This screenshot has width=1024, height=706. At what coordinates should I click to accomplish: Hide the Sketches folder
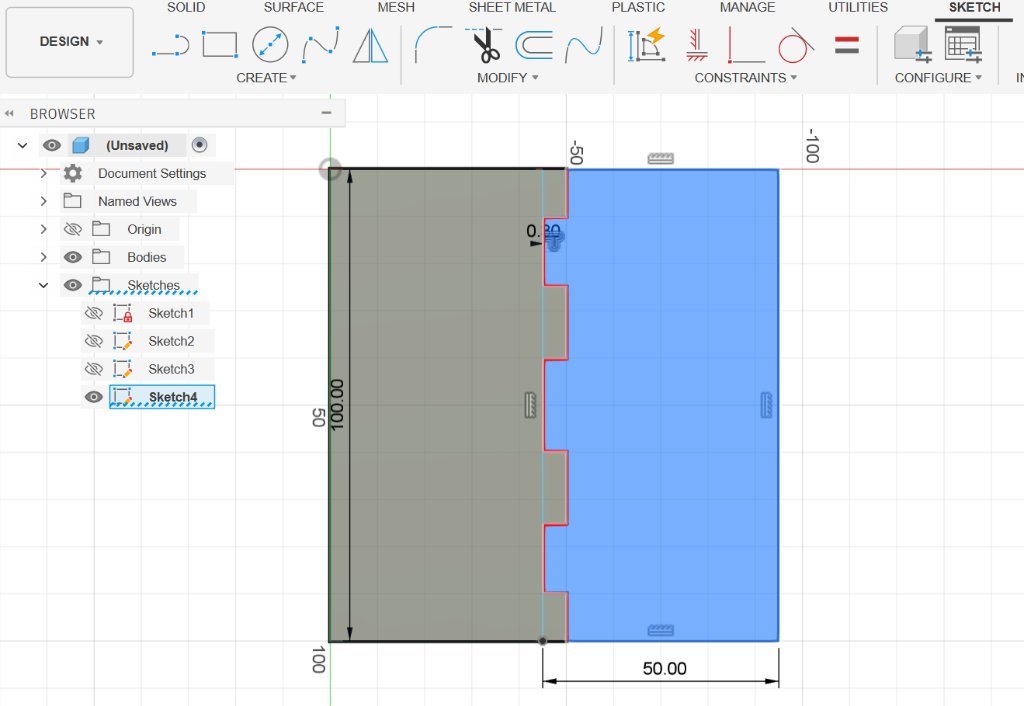[72, 285]
